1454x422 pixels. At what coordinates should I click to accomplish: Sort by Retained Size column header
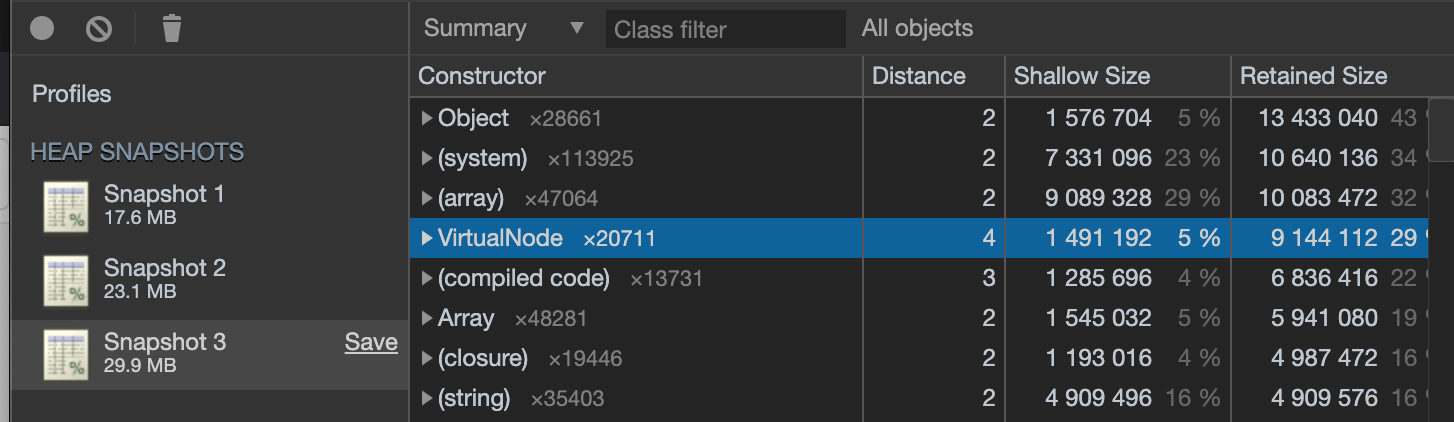(1313, 76)
